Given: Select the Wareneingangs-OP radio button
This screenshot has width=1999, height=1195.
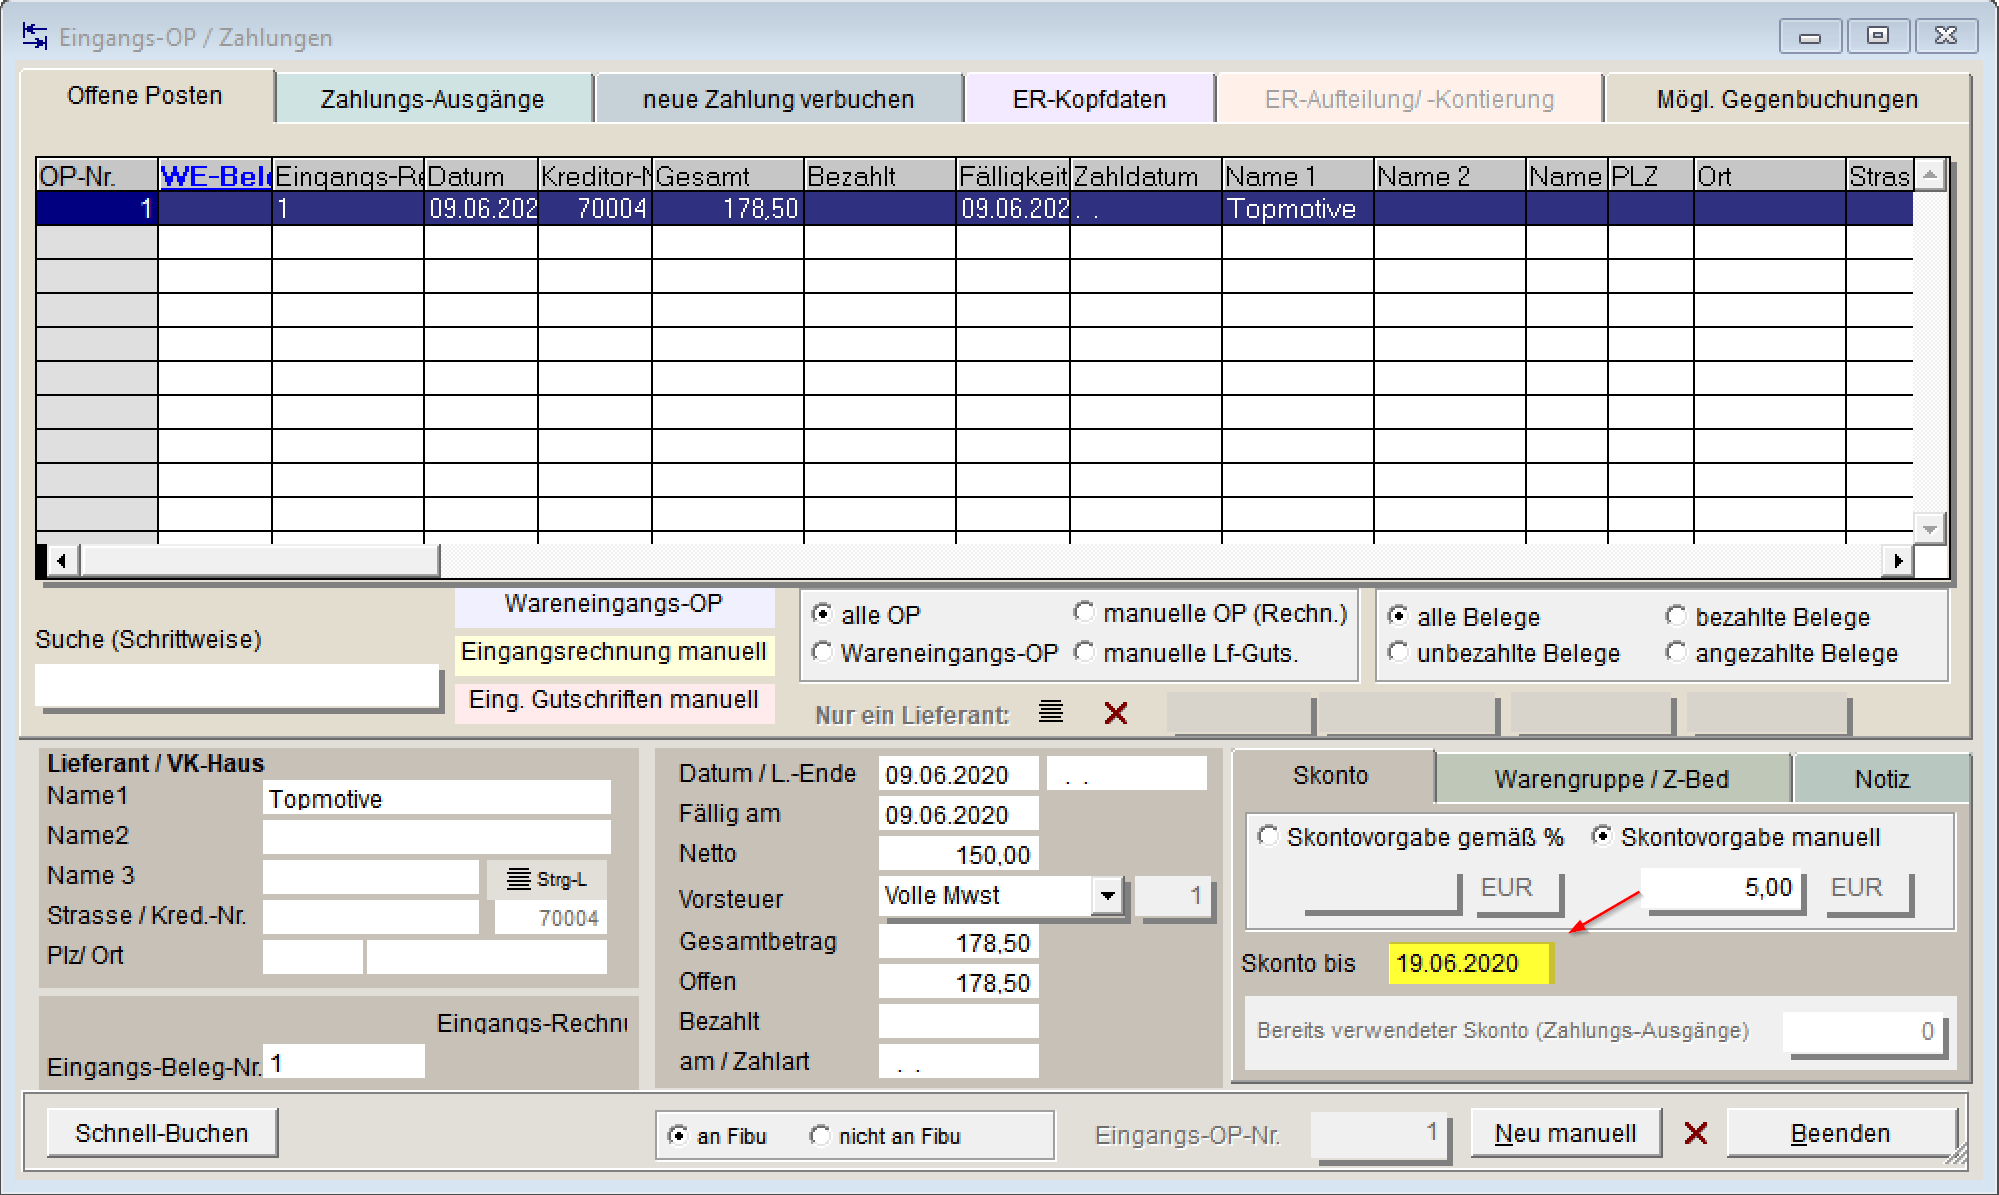Looking at the screenshot, I should tap(822, 652).
